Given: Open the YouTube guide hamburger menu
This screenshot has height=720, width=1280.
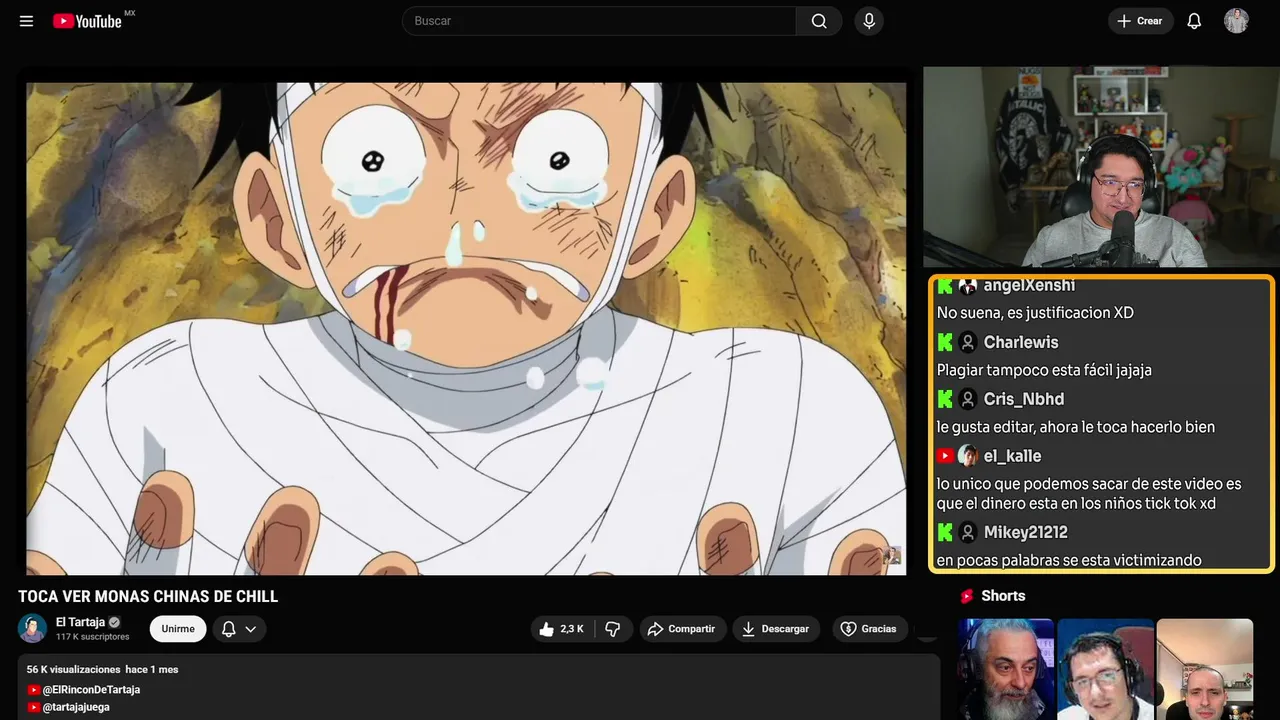Looking at the screenshot, I should point(27,21).
